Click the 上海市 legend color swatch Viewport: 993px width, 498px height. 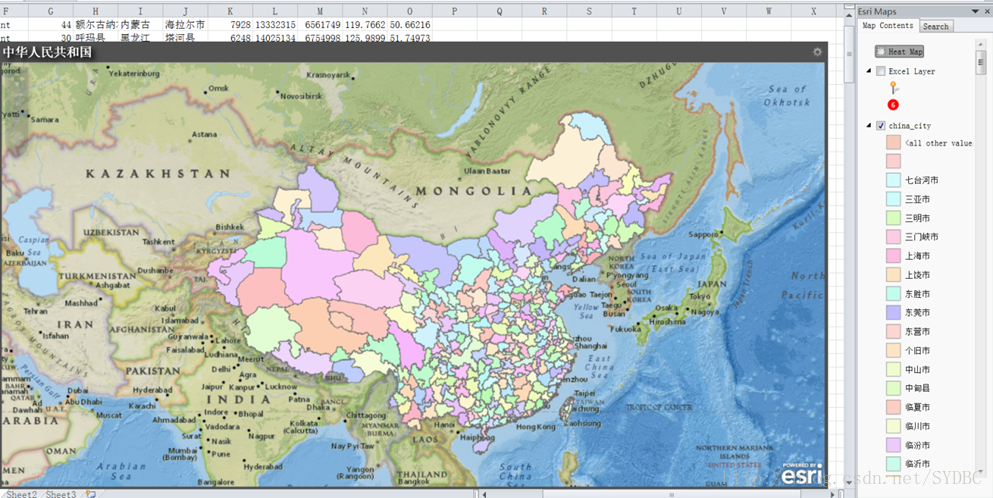point(893,256)
